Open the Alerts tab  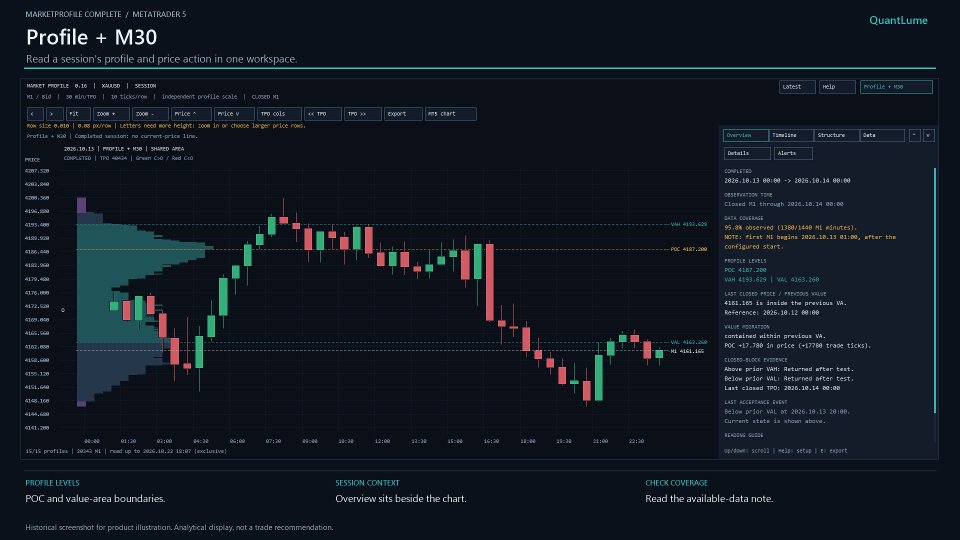point(793,154)
